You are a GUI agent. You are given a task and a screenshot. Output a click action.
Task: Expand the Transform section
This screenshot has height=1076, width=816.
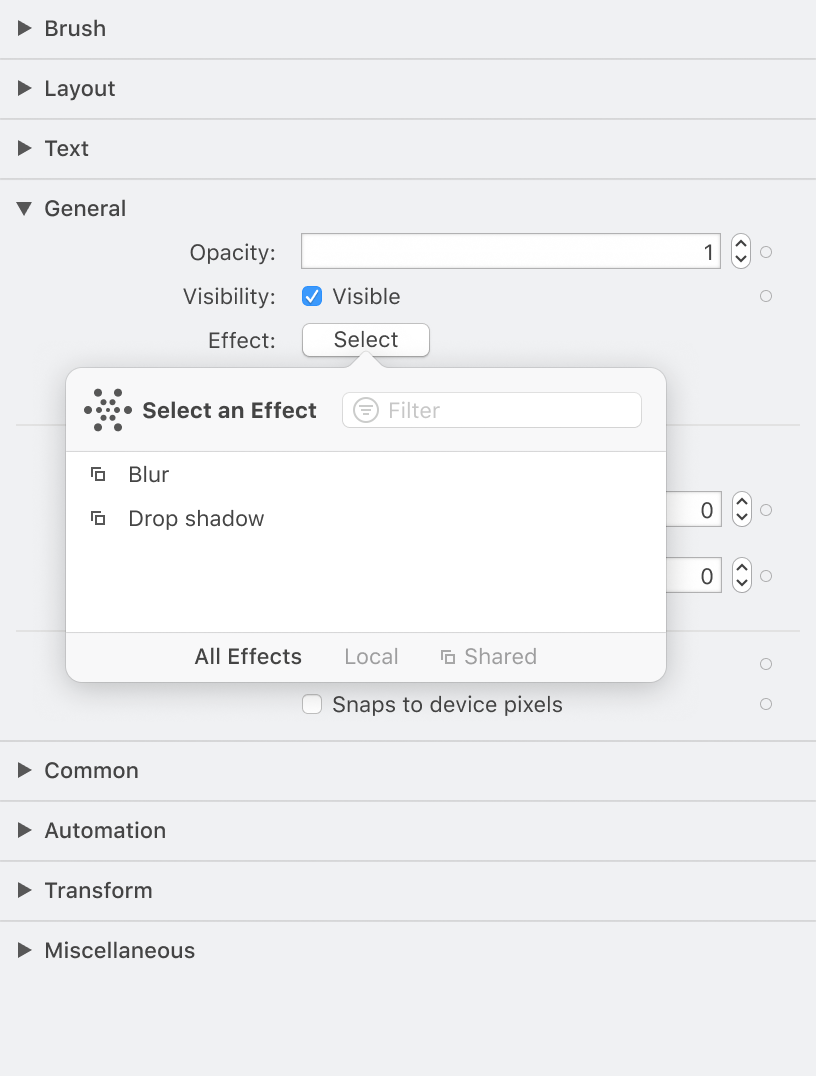tap(24, 890)
